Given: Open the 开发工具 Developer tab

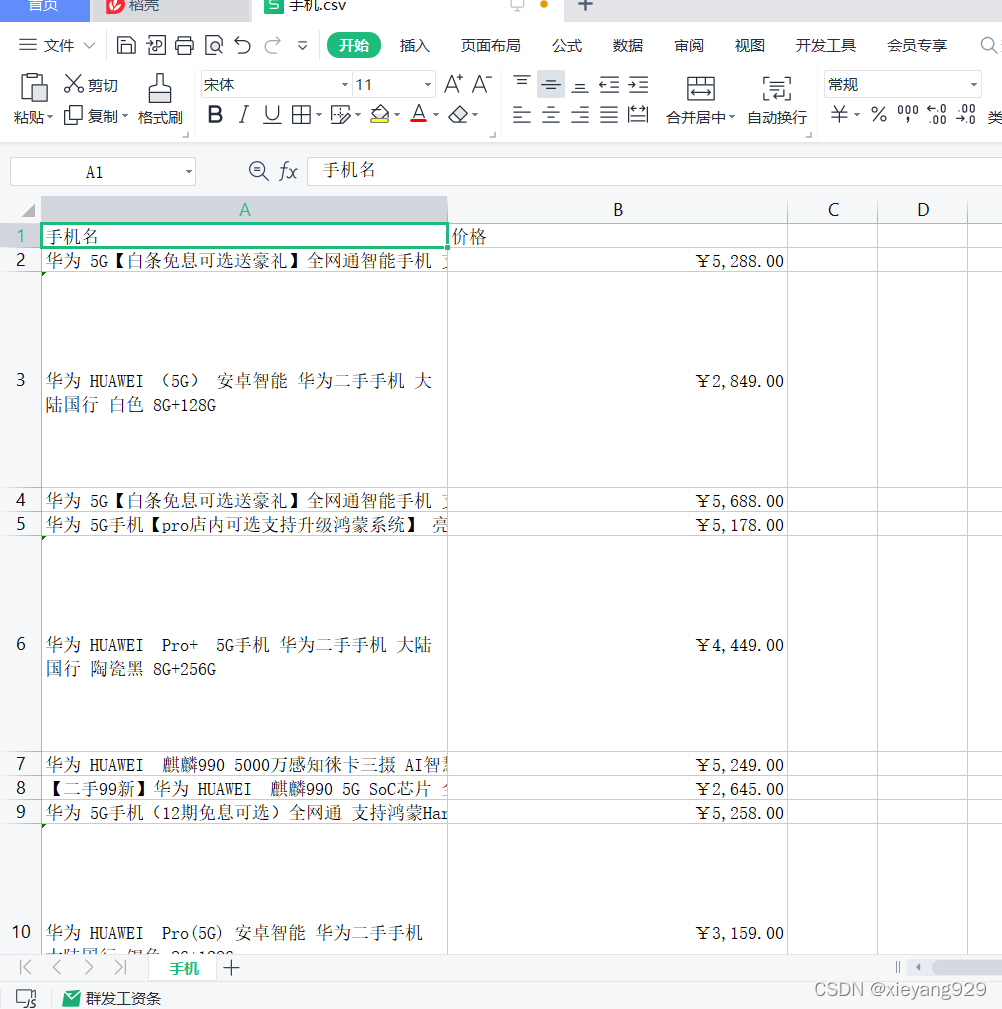Looking at the screenshot, I should click(x=826, y=46).
